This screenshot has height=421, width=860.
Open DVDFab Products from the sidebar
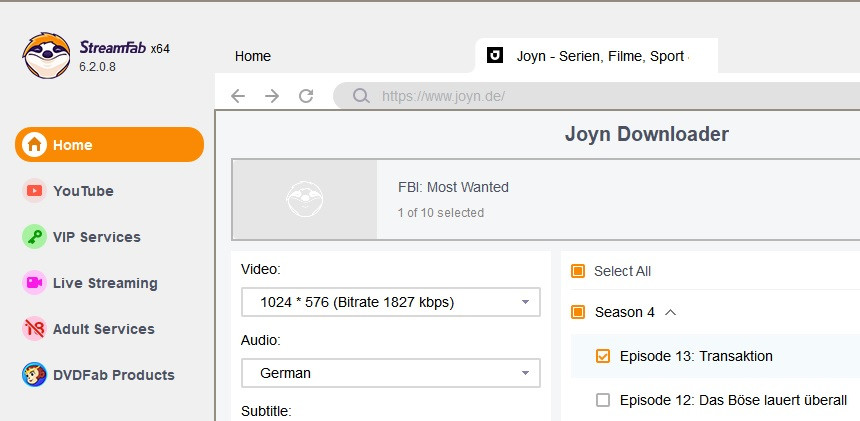pyautogui.click(x=113, y=375)
